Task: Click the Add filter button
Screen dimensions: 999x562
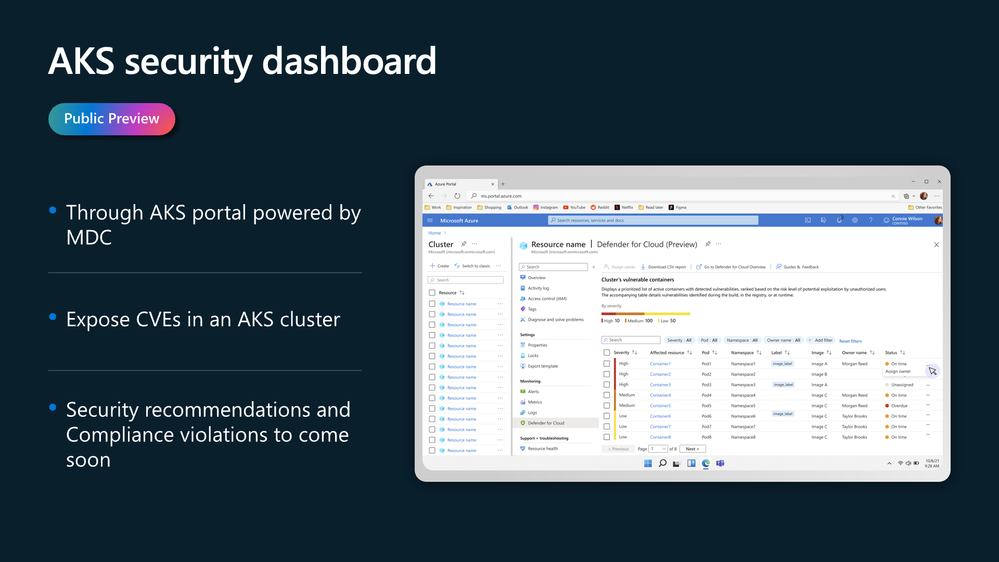Action: coord(821,340)
